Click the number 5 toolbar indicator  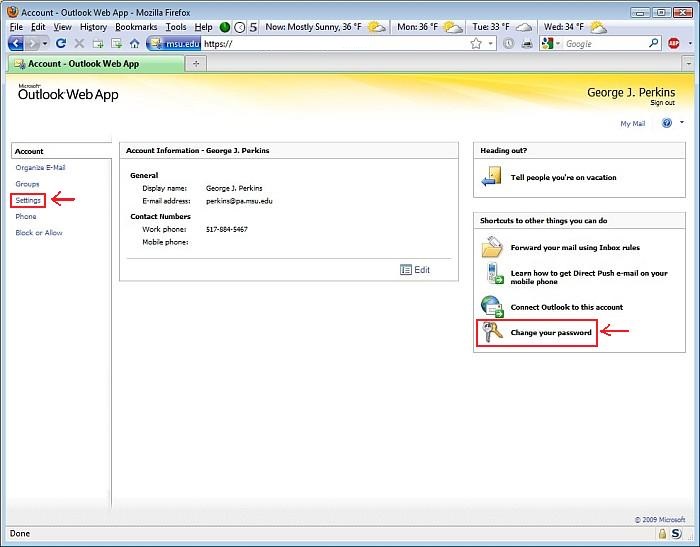pyautogui.click(x=253, y=27)
